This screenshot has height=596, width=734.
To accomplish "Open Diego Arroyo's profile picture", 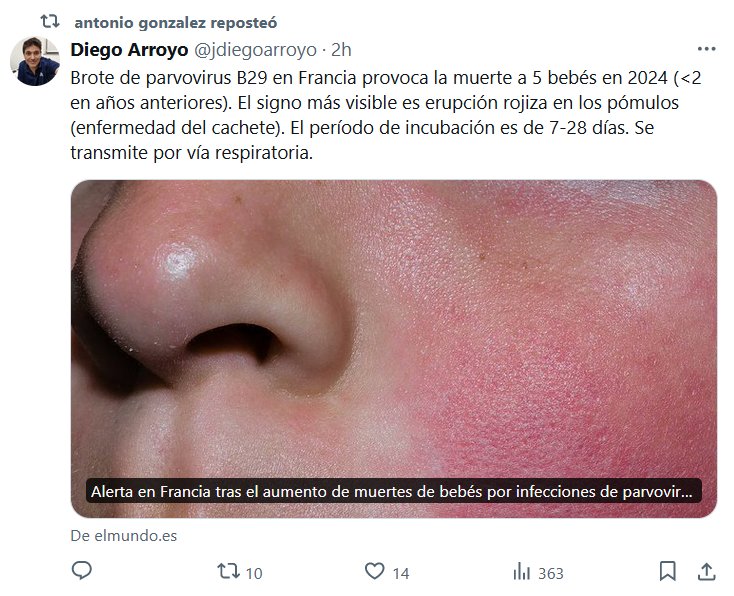I will (35, 61).
